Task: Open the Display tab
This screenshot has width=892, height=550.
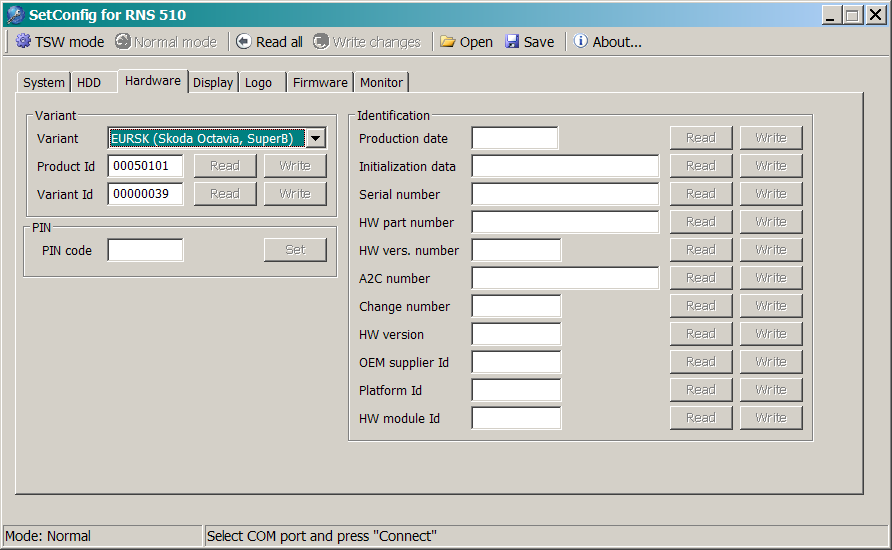Action: 213,82
